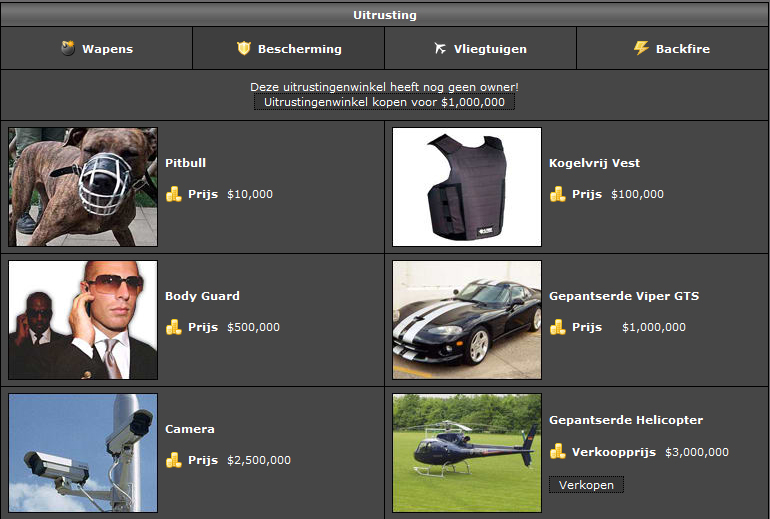
Task: Click the security Camera thumbnail
Action: point(83,453)
